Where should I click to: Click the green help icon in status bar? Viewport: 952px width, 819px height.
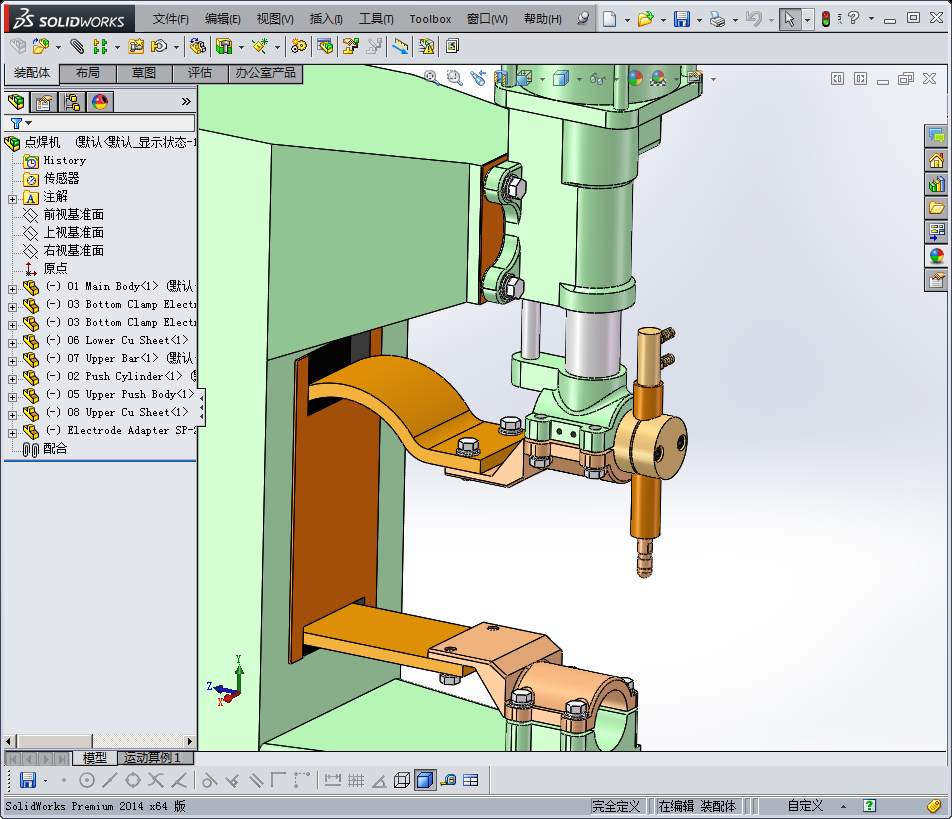[869, 806]
